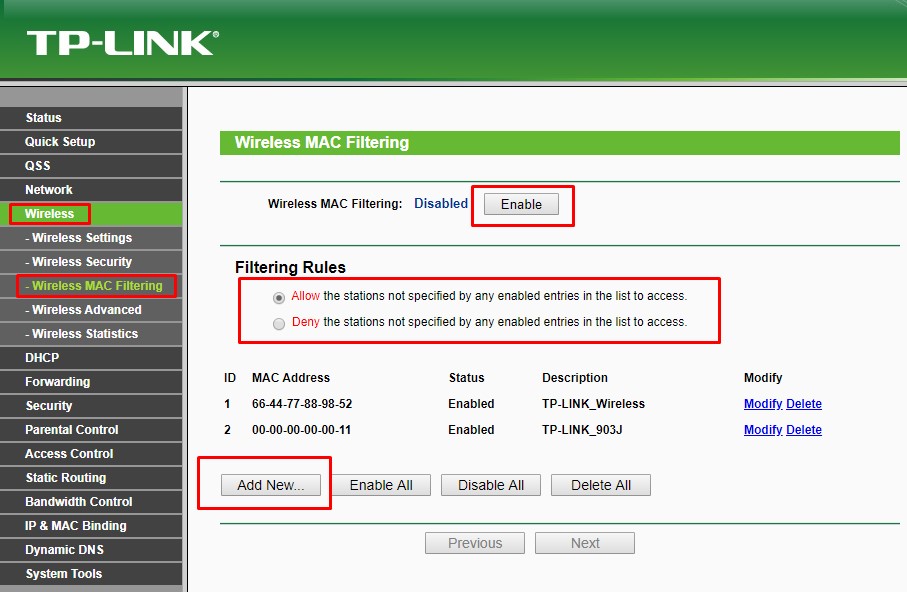The height and width of the screenshot is (592, 907).
Task: Open System Tools section
Action: pyautogui.click(x=91, y=574)
